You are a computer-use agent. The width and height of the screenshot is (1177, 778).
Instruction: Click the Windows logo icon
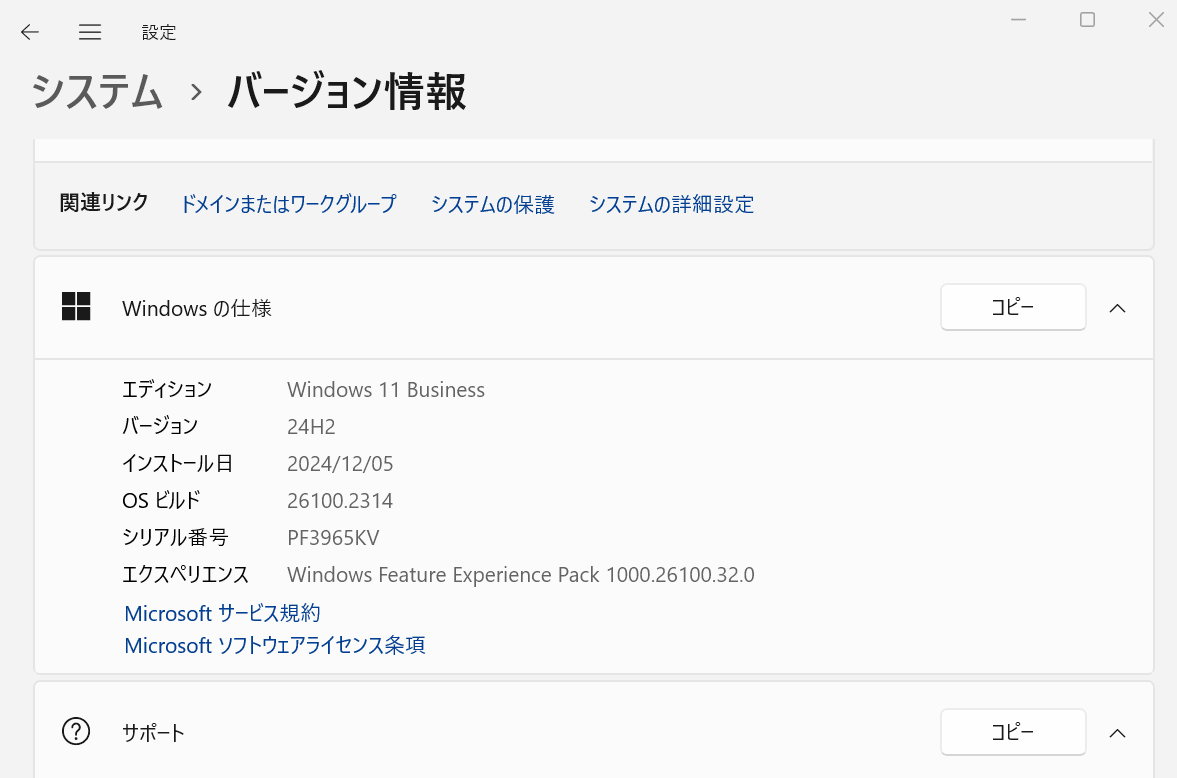coord(76,307)
